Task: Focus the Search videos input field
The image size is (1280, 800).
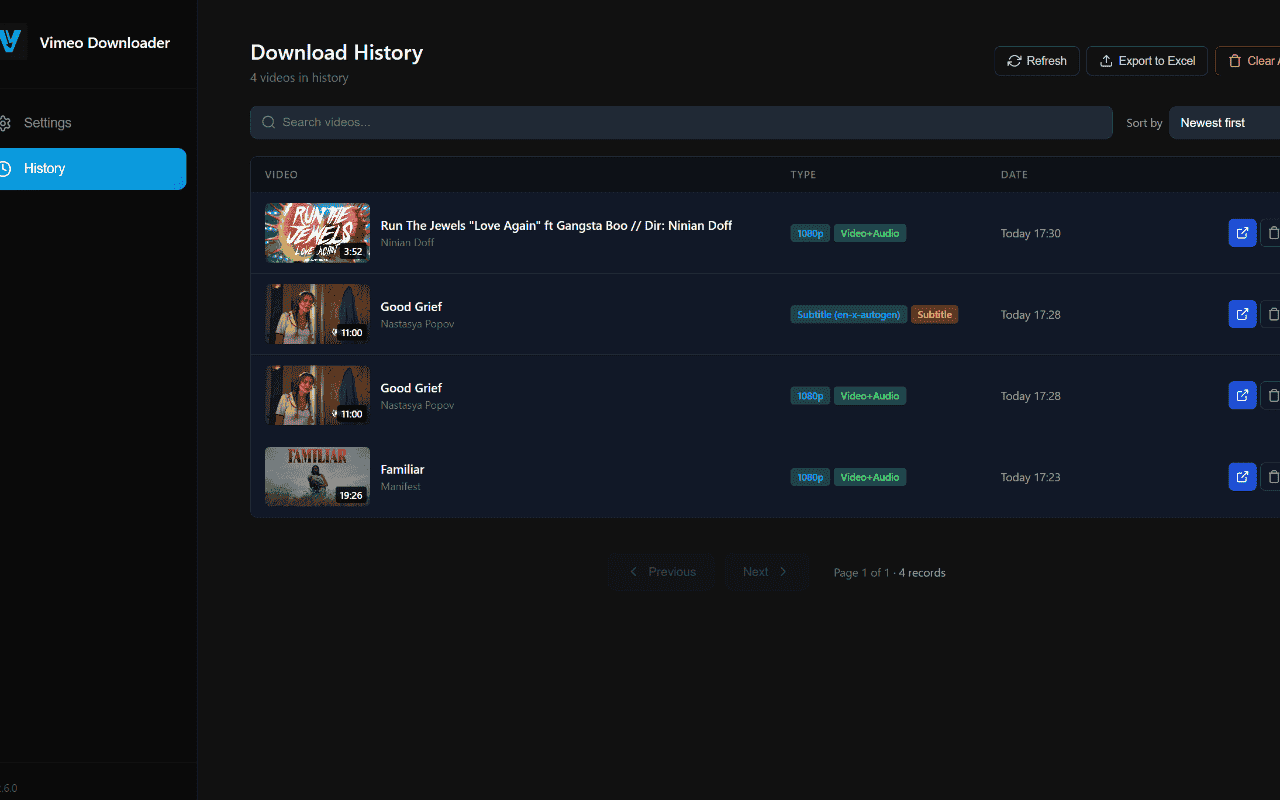Action: 690,122
